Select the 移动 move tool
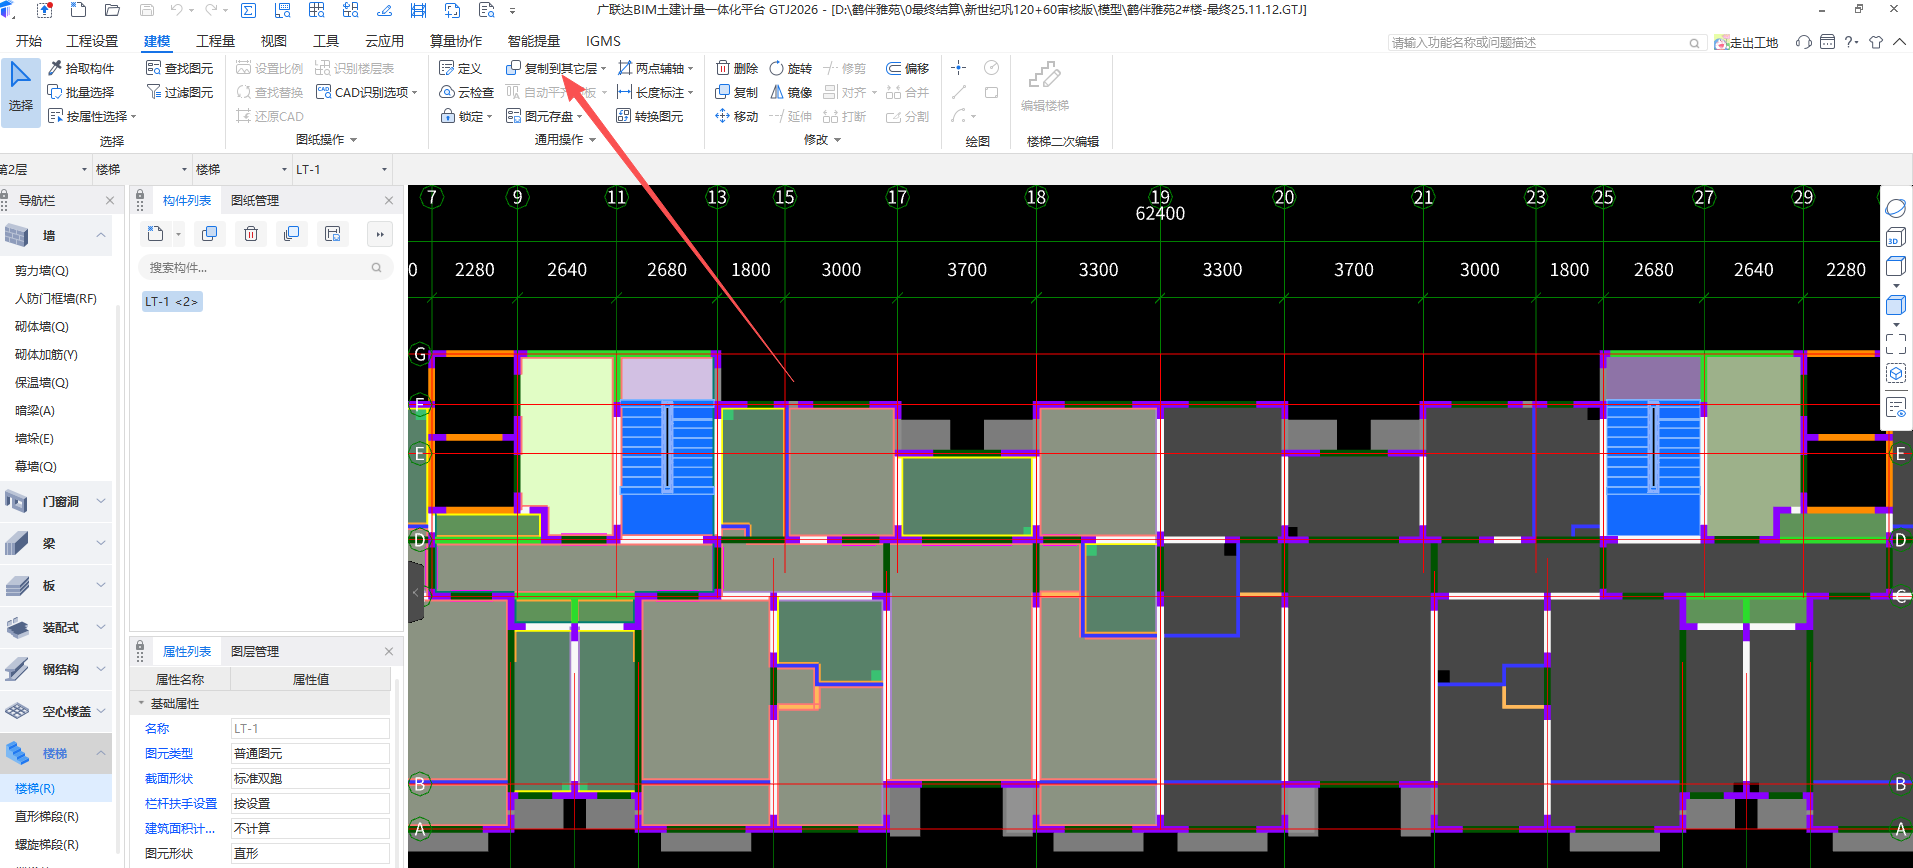The width and height of the screenshot is (1913, 868). point(737,116)
